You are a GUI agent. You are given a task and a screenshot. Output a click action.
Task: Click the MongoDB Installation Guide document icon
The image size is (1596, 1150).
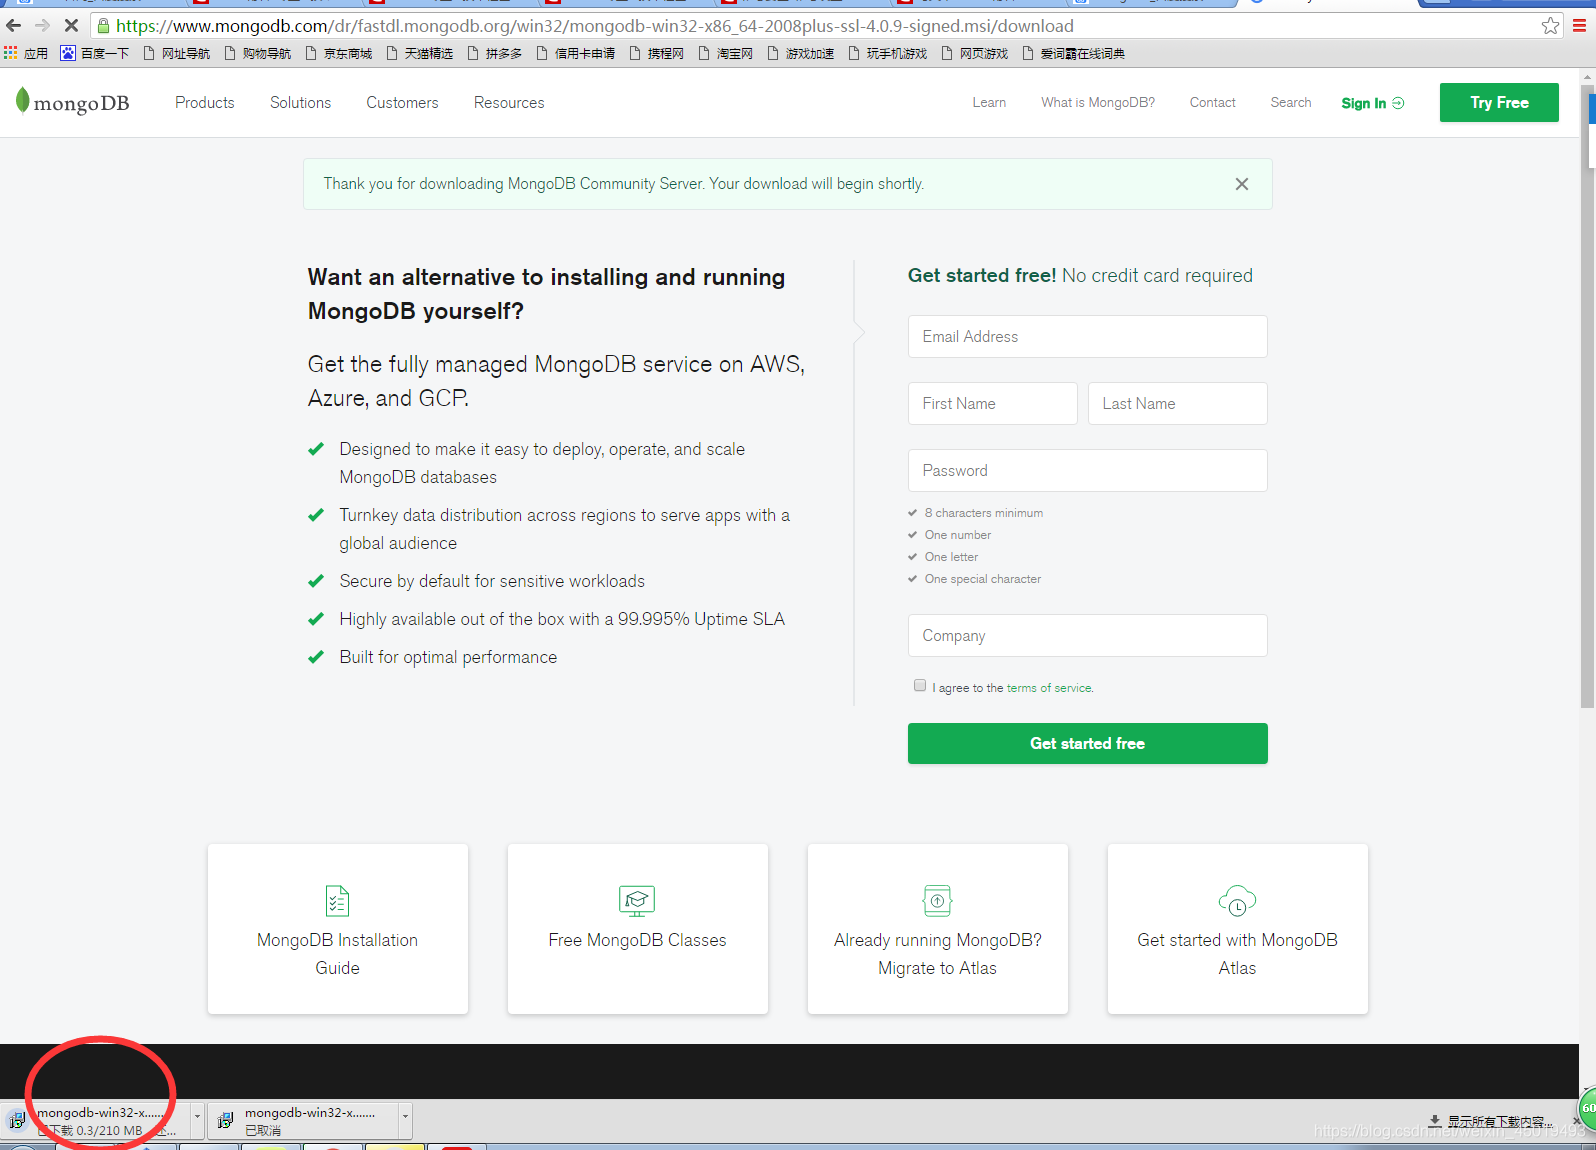coord(337,901)
